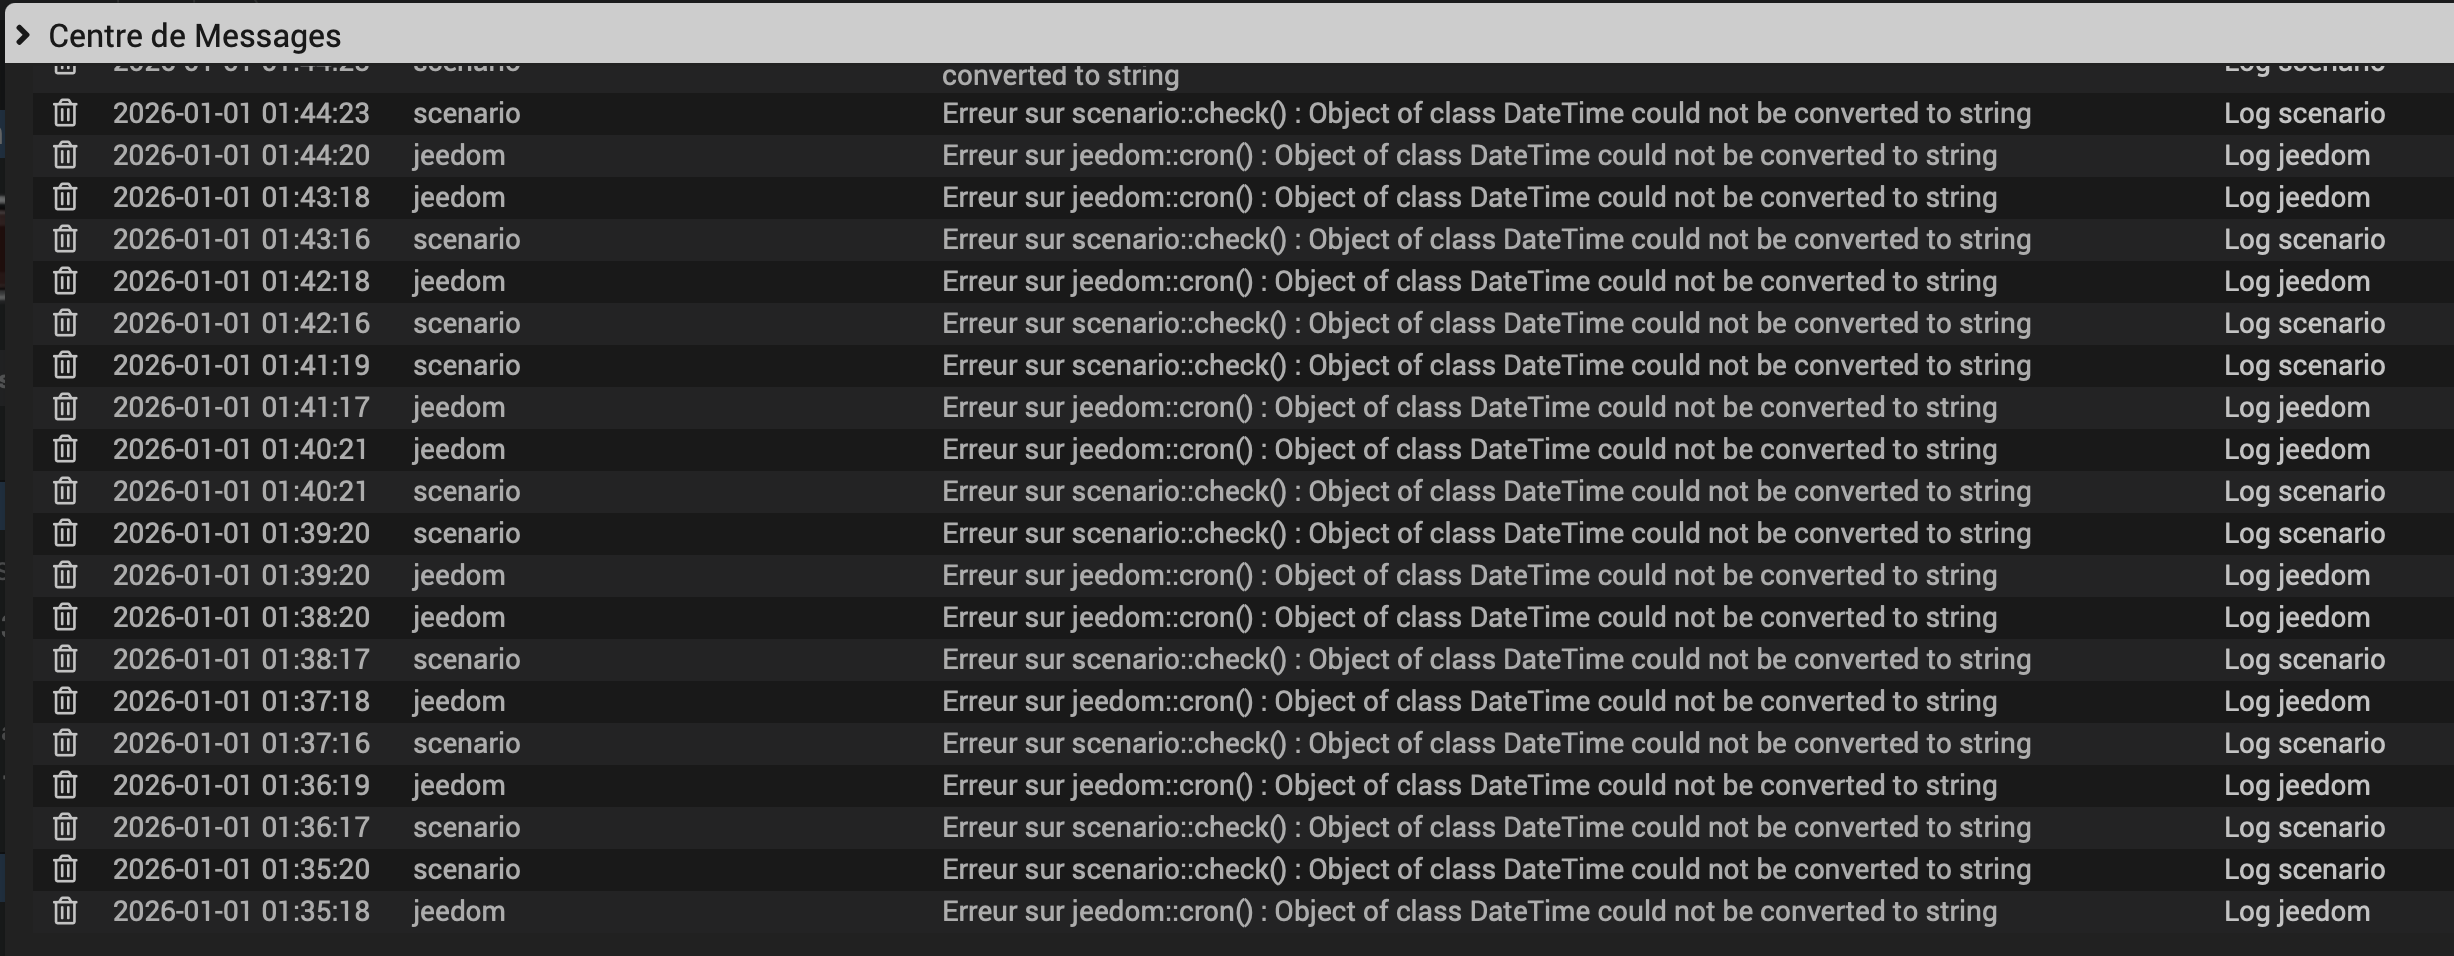Open Log scenario link for 01:35:20
2454x956 pixels.
2304,869
